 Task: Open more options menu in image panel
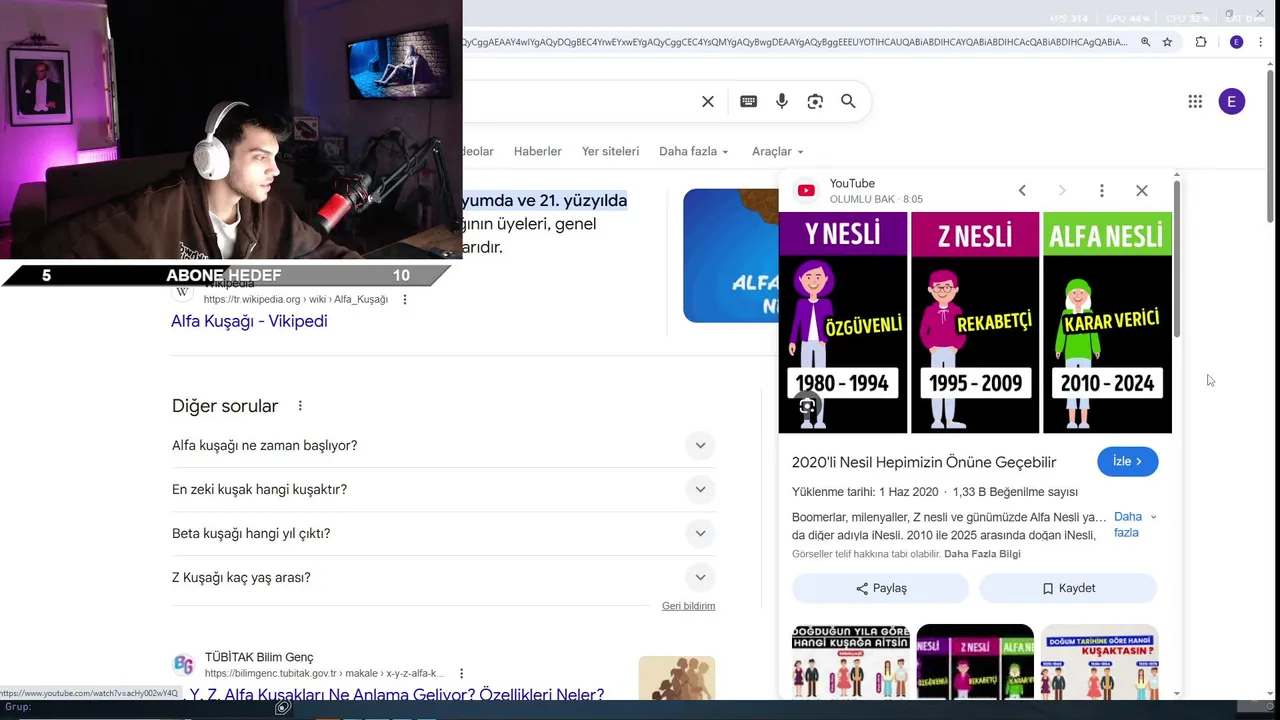pos(1102,191)
